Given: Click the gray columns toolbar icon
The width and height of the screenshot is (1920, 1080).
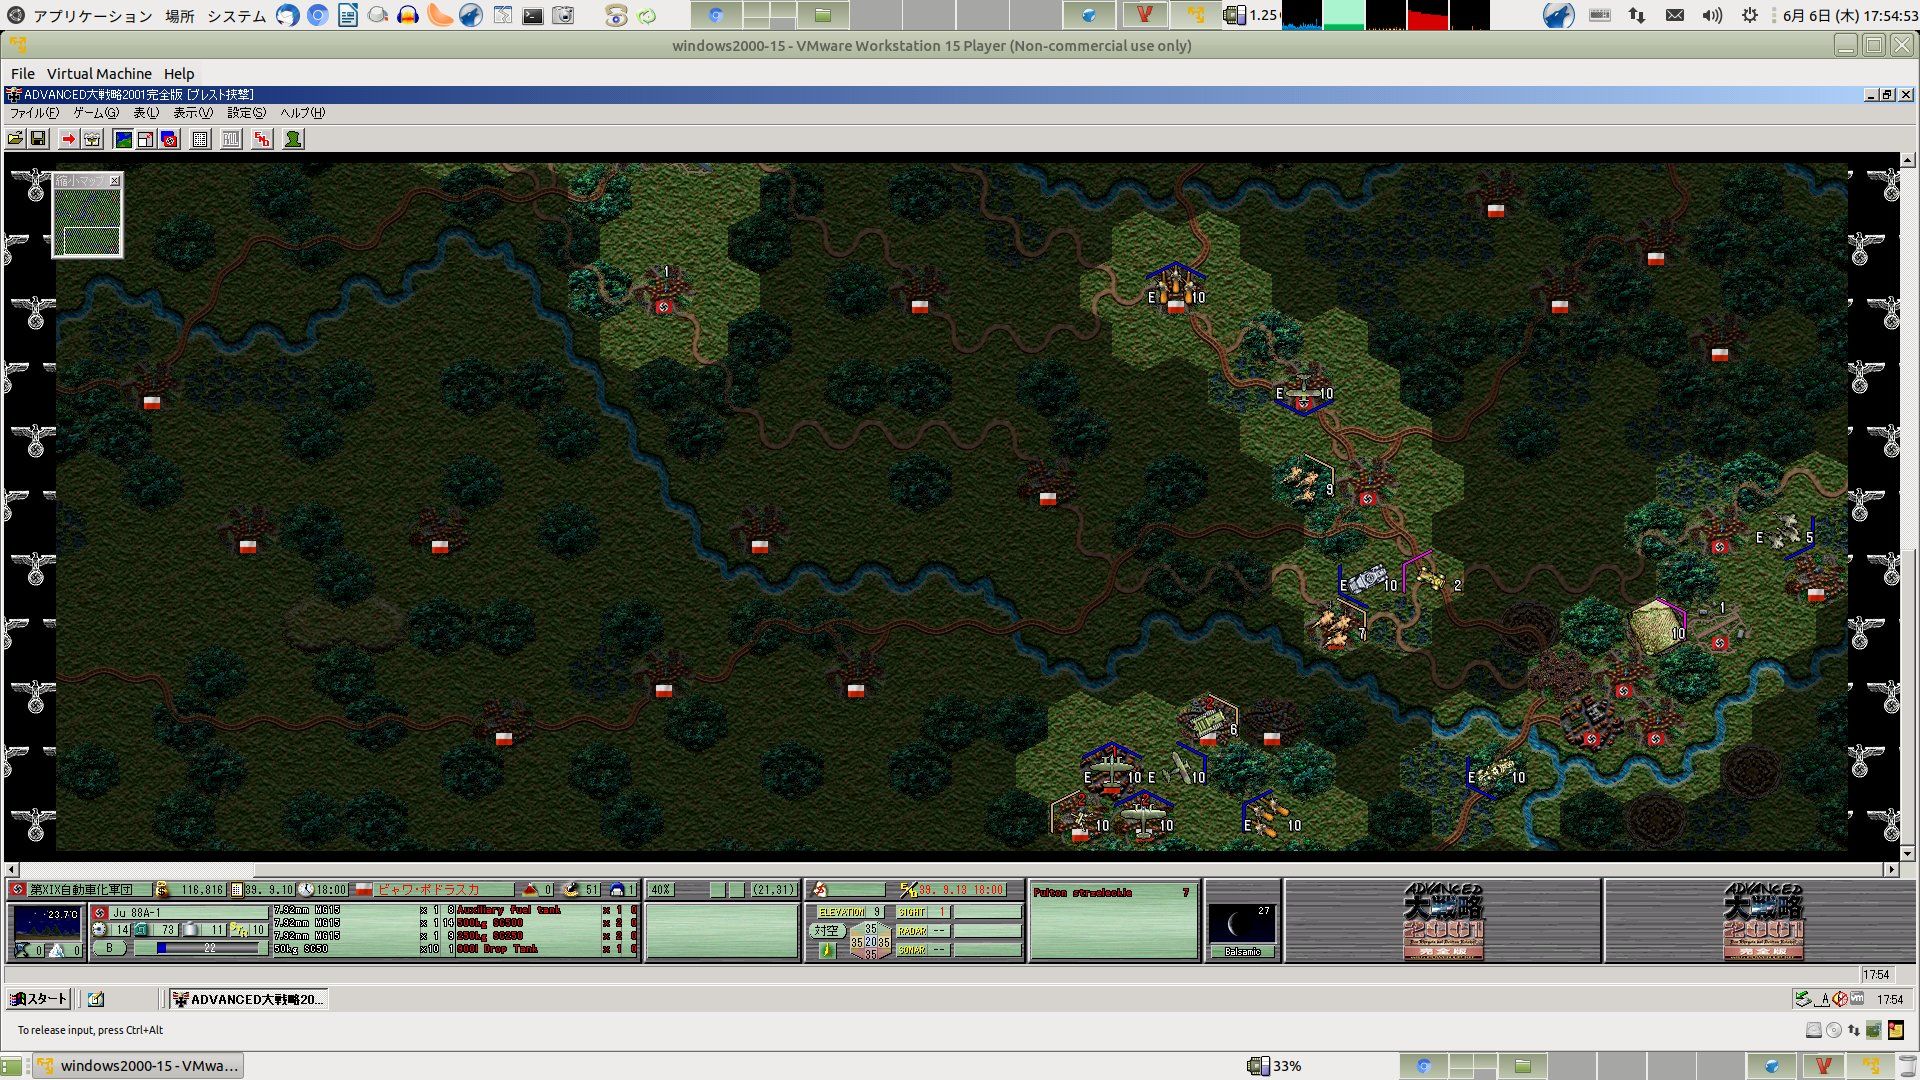Looking at the screenshot, I should (231, 139).
